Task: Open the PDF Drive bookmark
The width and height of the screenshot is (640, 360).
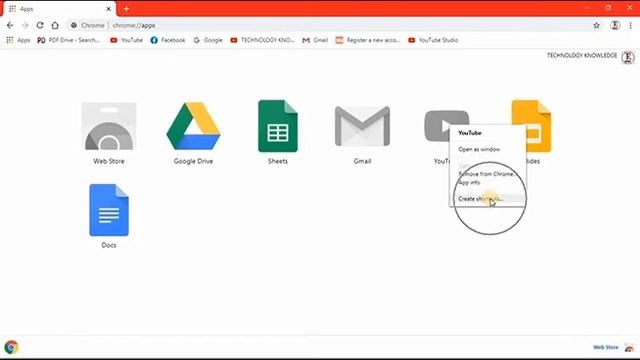Action: click(68, 40)
